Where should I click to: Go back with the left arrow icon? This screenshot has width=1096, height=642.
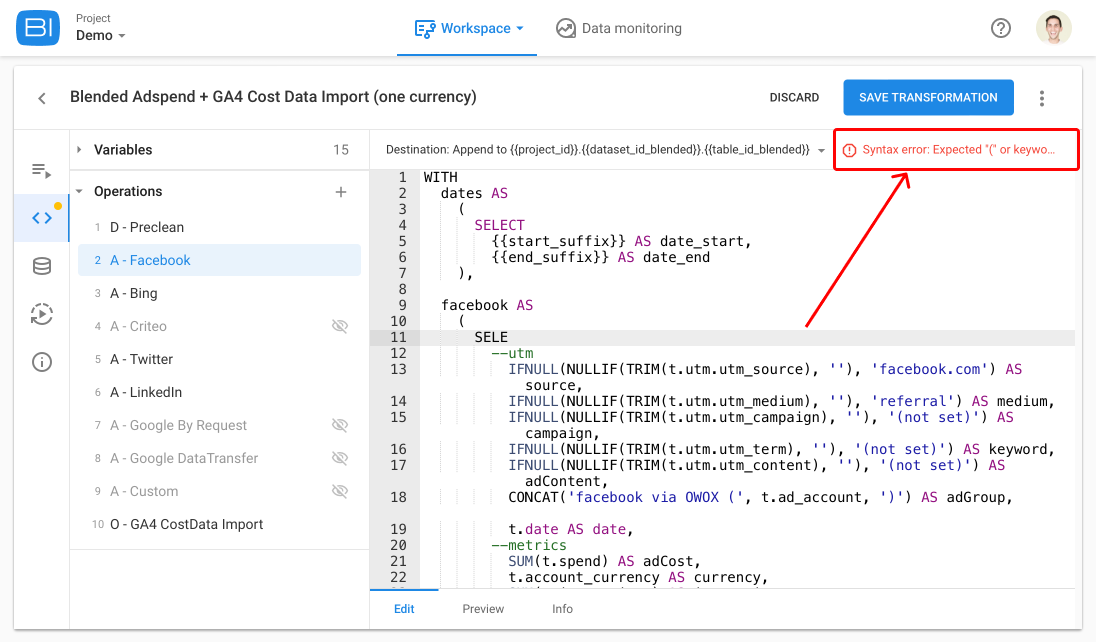(42, 98)
